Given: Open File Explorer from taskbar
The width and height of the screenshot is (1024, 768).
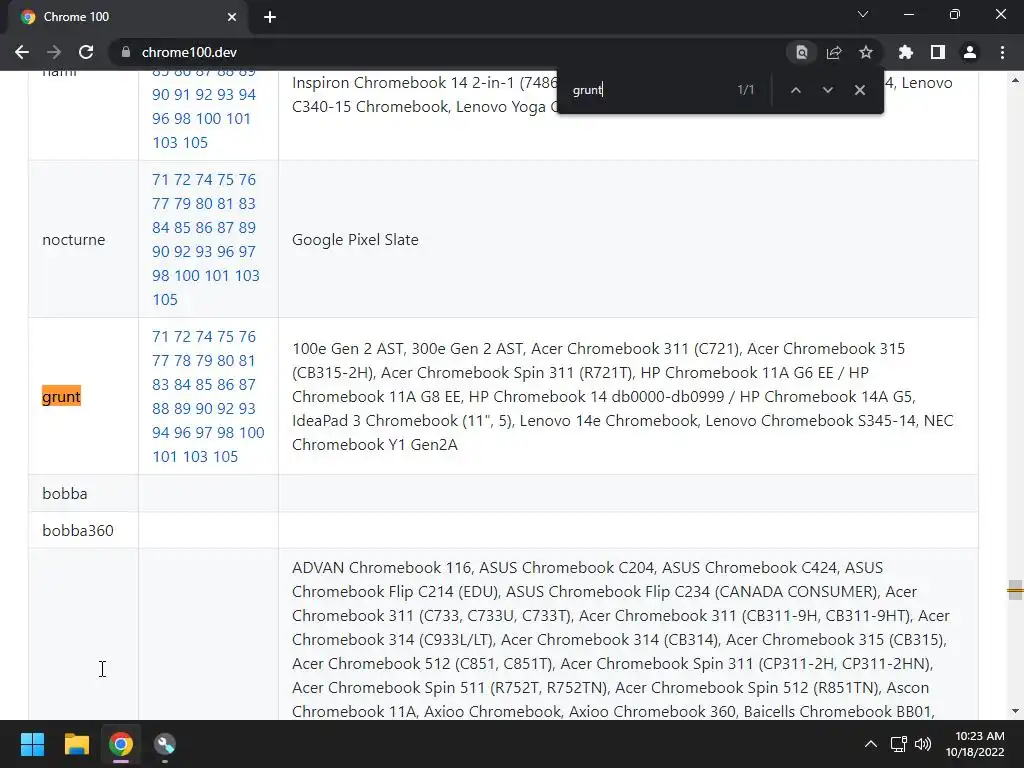Looking at the screenshot, I should (76, 744).
